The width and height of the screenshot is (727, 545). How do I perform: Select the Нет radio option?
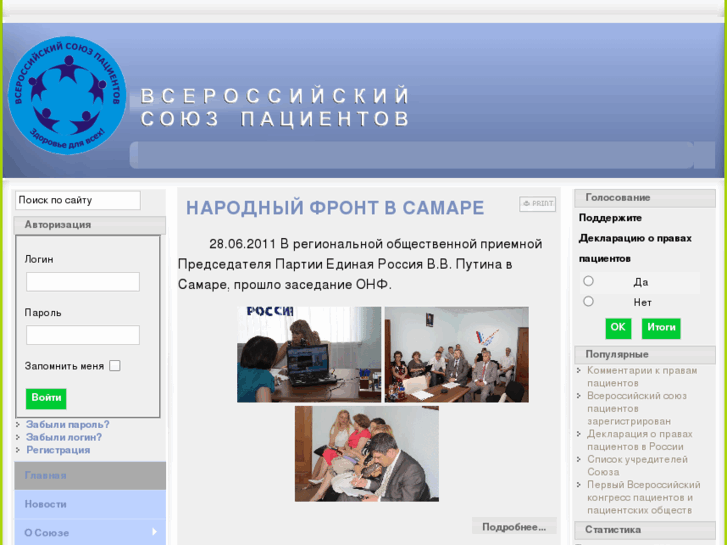click(x=588, y=301)
